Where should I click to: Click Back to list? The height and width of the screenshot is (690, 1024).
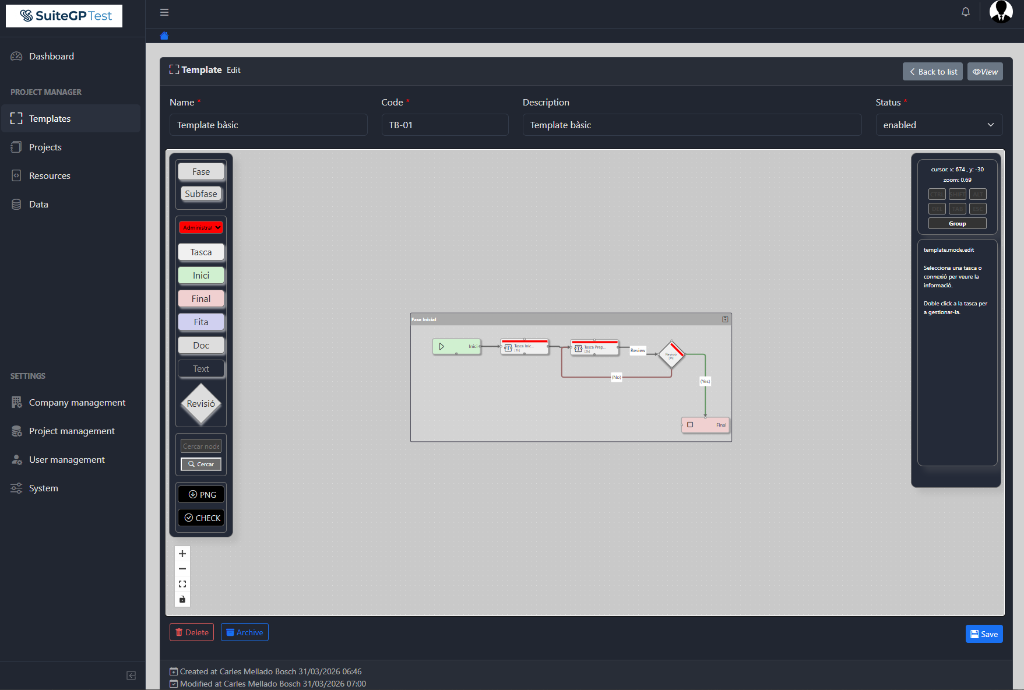(x=932, y=71)
